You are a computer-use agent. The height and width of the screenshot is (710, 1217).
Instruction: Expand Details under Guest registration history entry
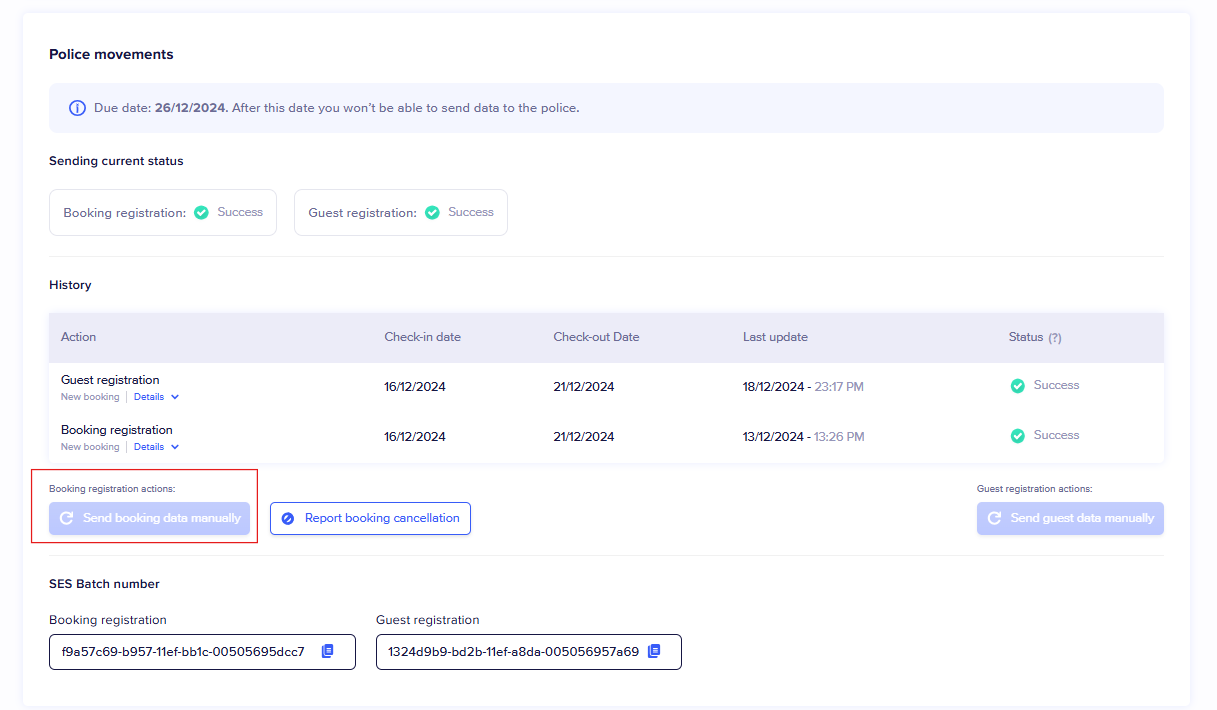pos(156,397)
